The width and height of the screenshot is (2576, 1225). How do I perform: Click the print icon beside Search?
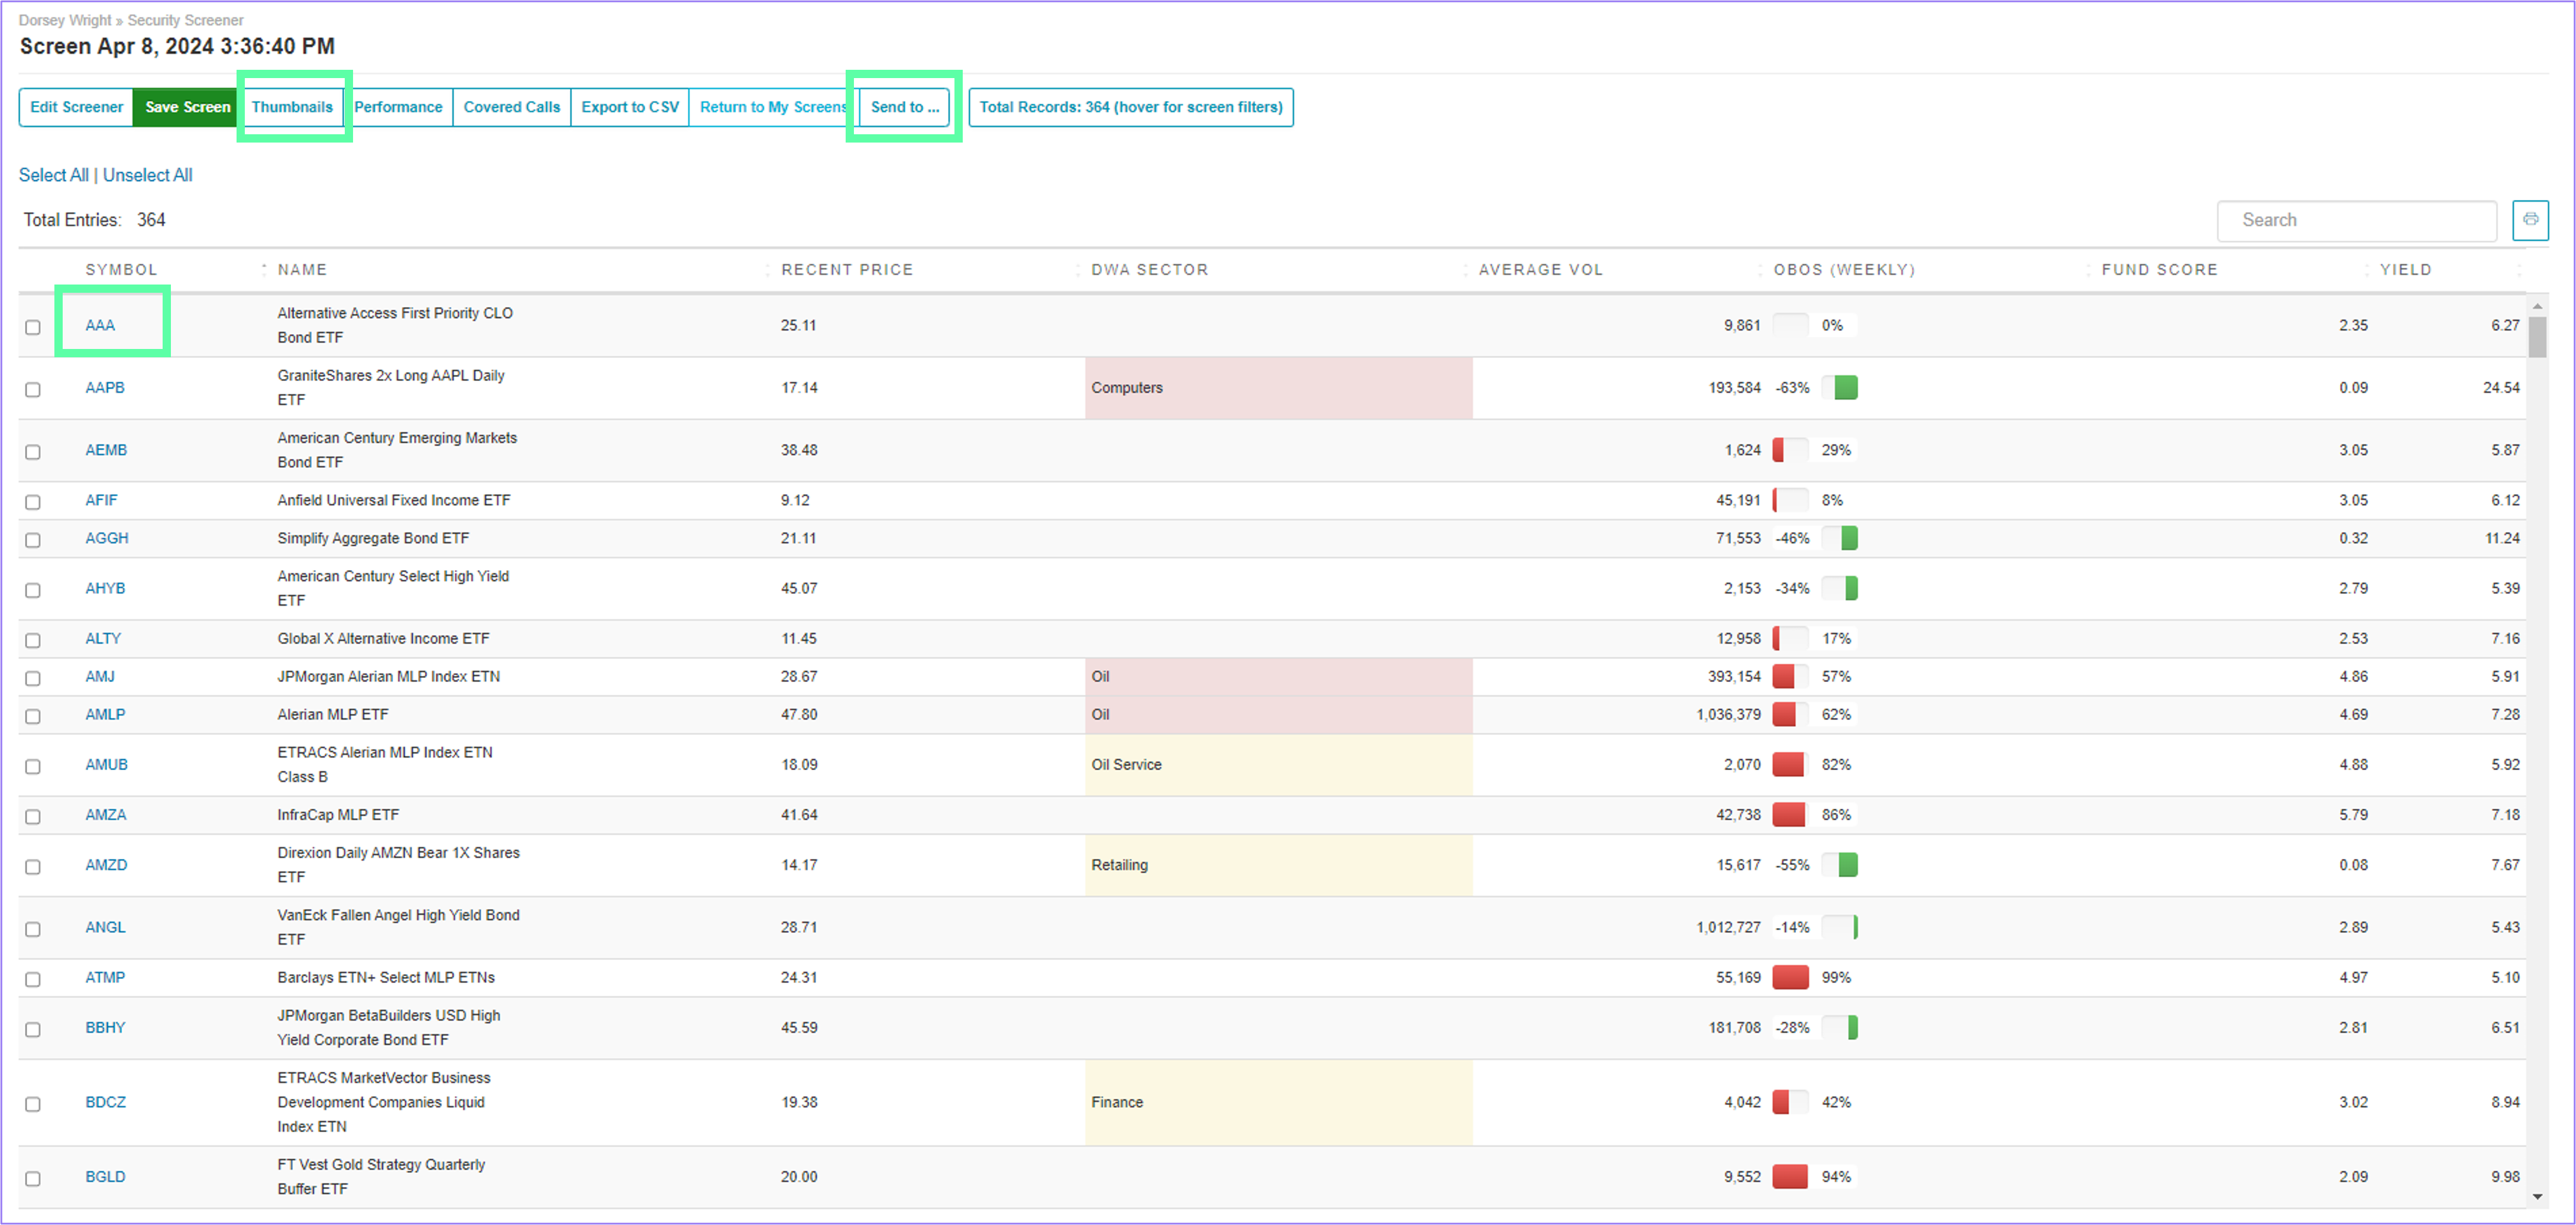[x=2530, y=220]
